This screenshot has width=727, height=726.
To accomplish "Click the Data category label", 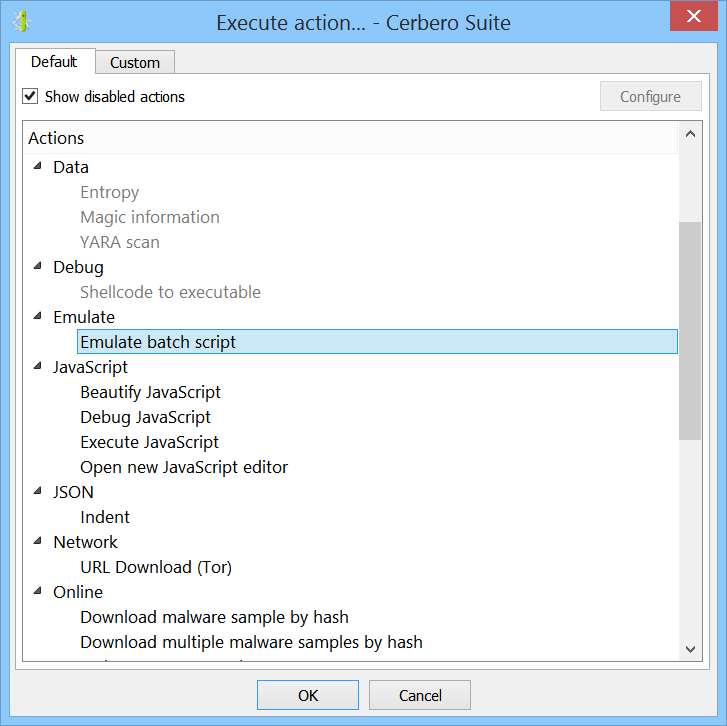I will click(70, 167).
